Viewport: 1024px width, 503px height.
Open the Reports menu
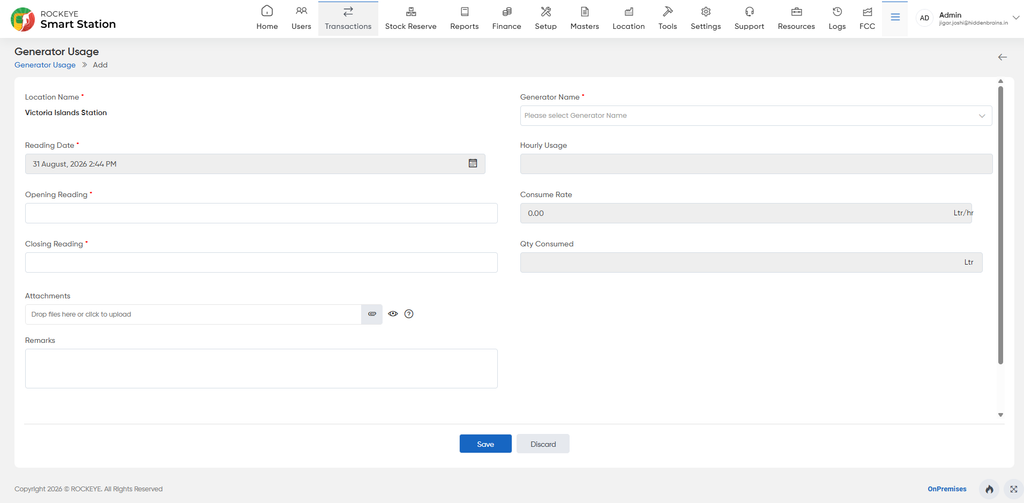point(464,18)
